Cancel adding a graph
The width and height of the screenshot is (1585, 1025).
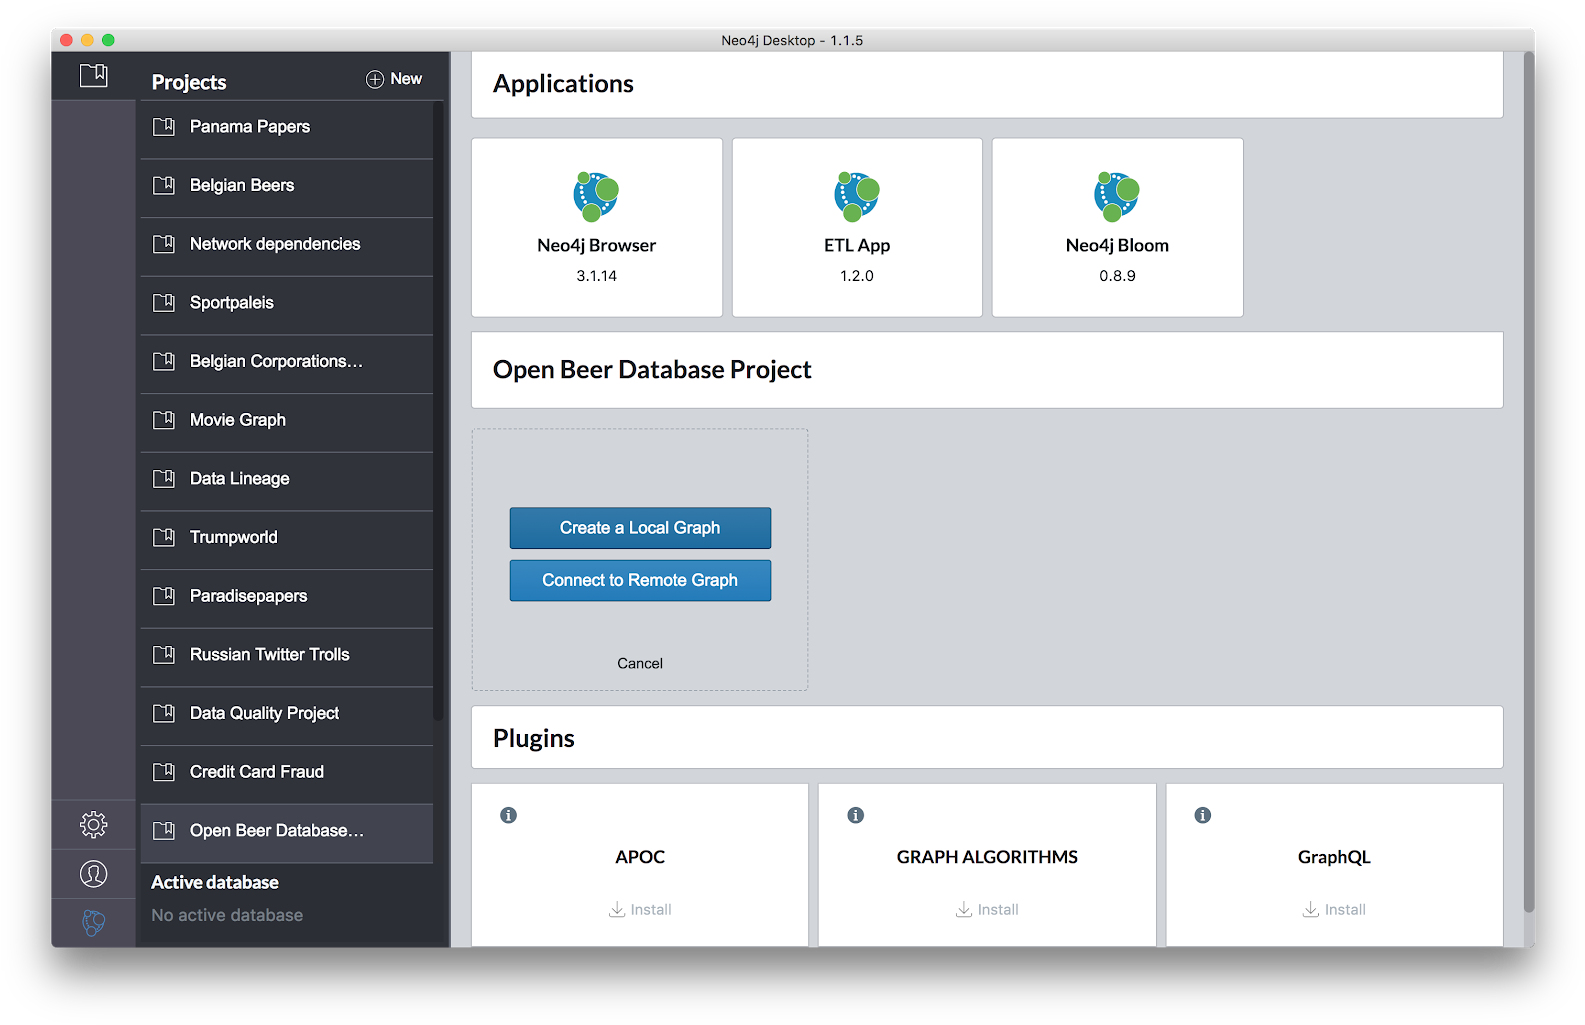(x=640, y=663)
